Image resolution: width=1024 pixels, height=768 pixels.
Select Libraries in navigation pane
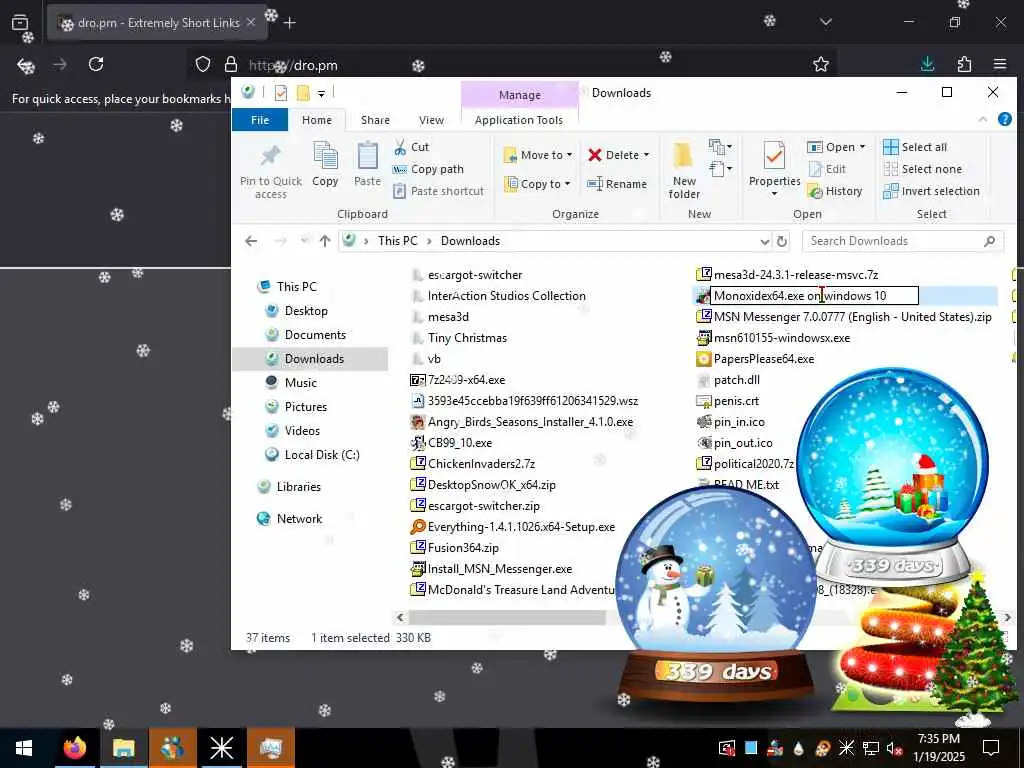point(298,487)
